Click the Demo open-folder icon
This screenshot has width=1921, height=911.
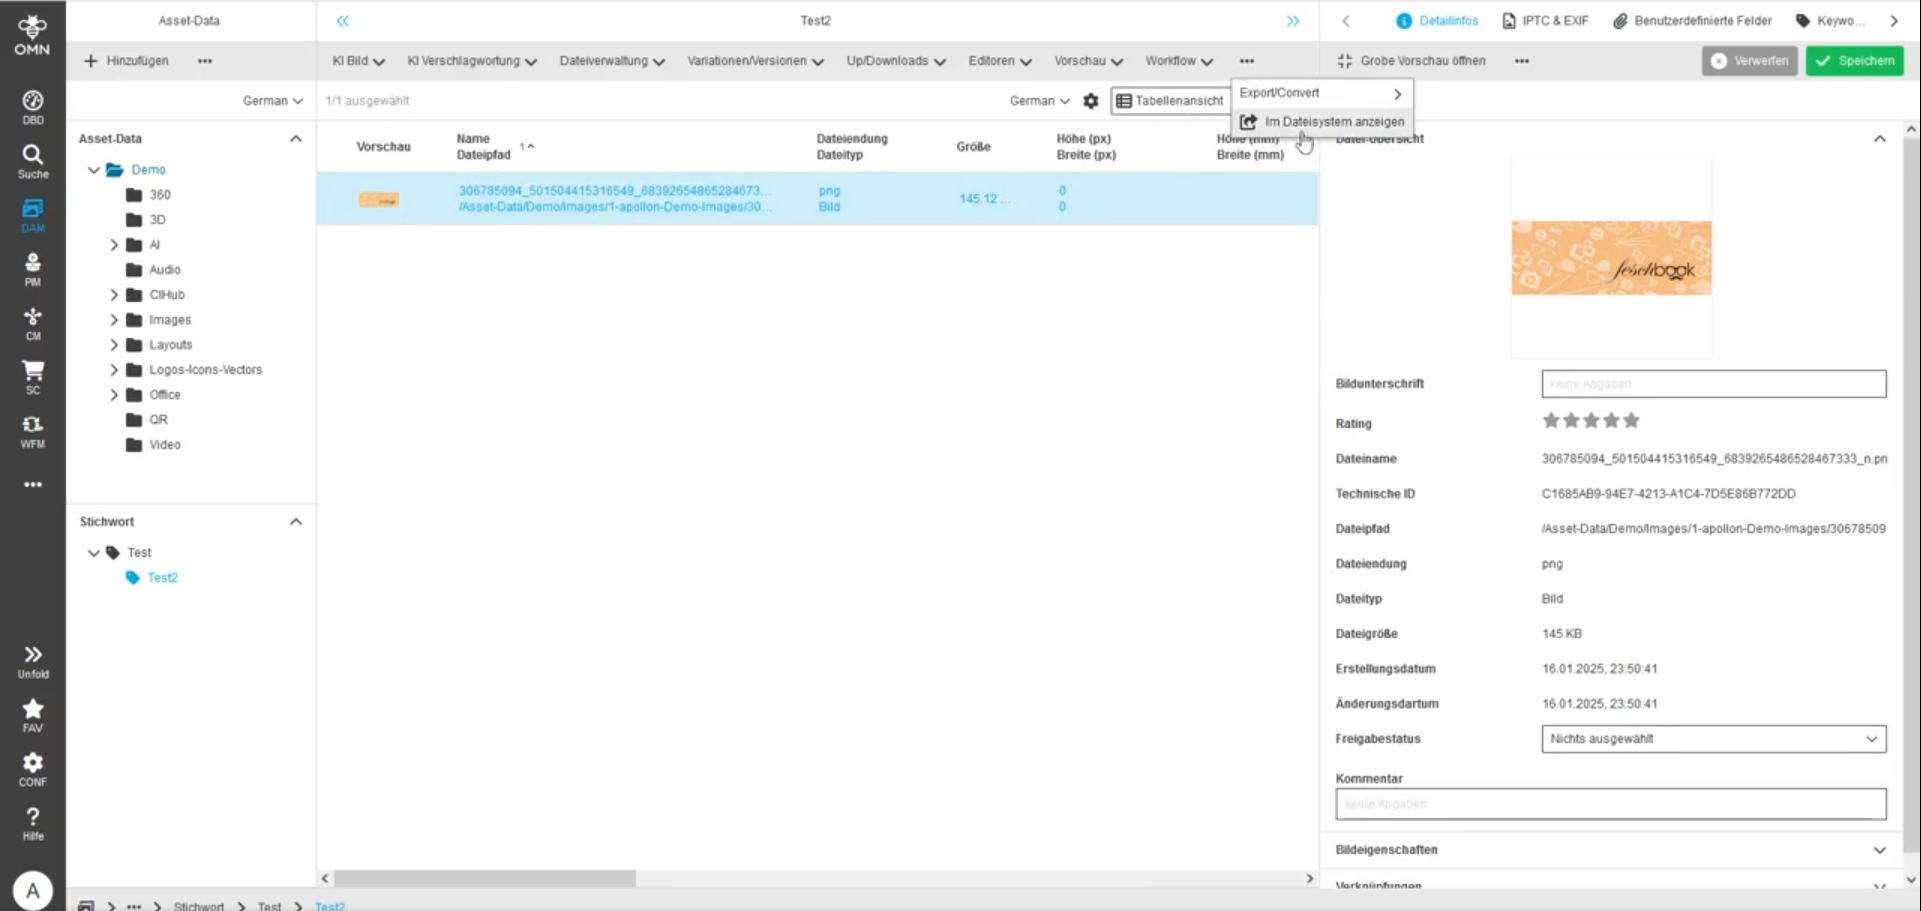[115, 170]
